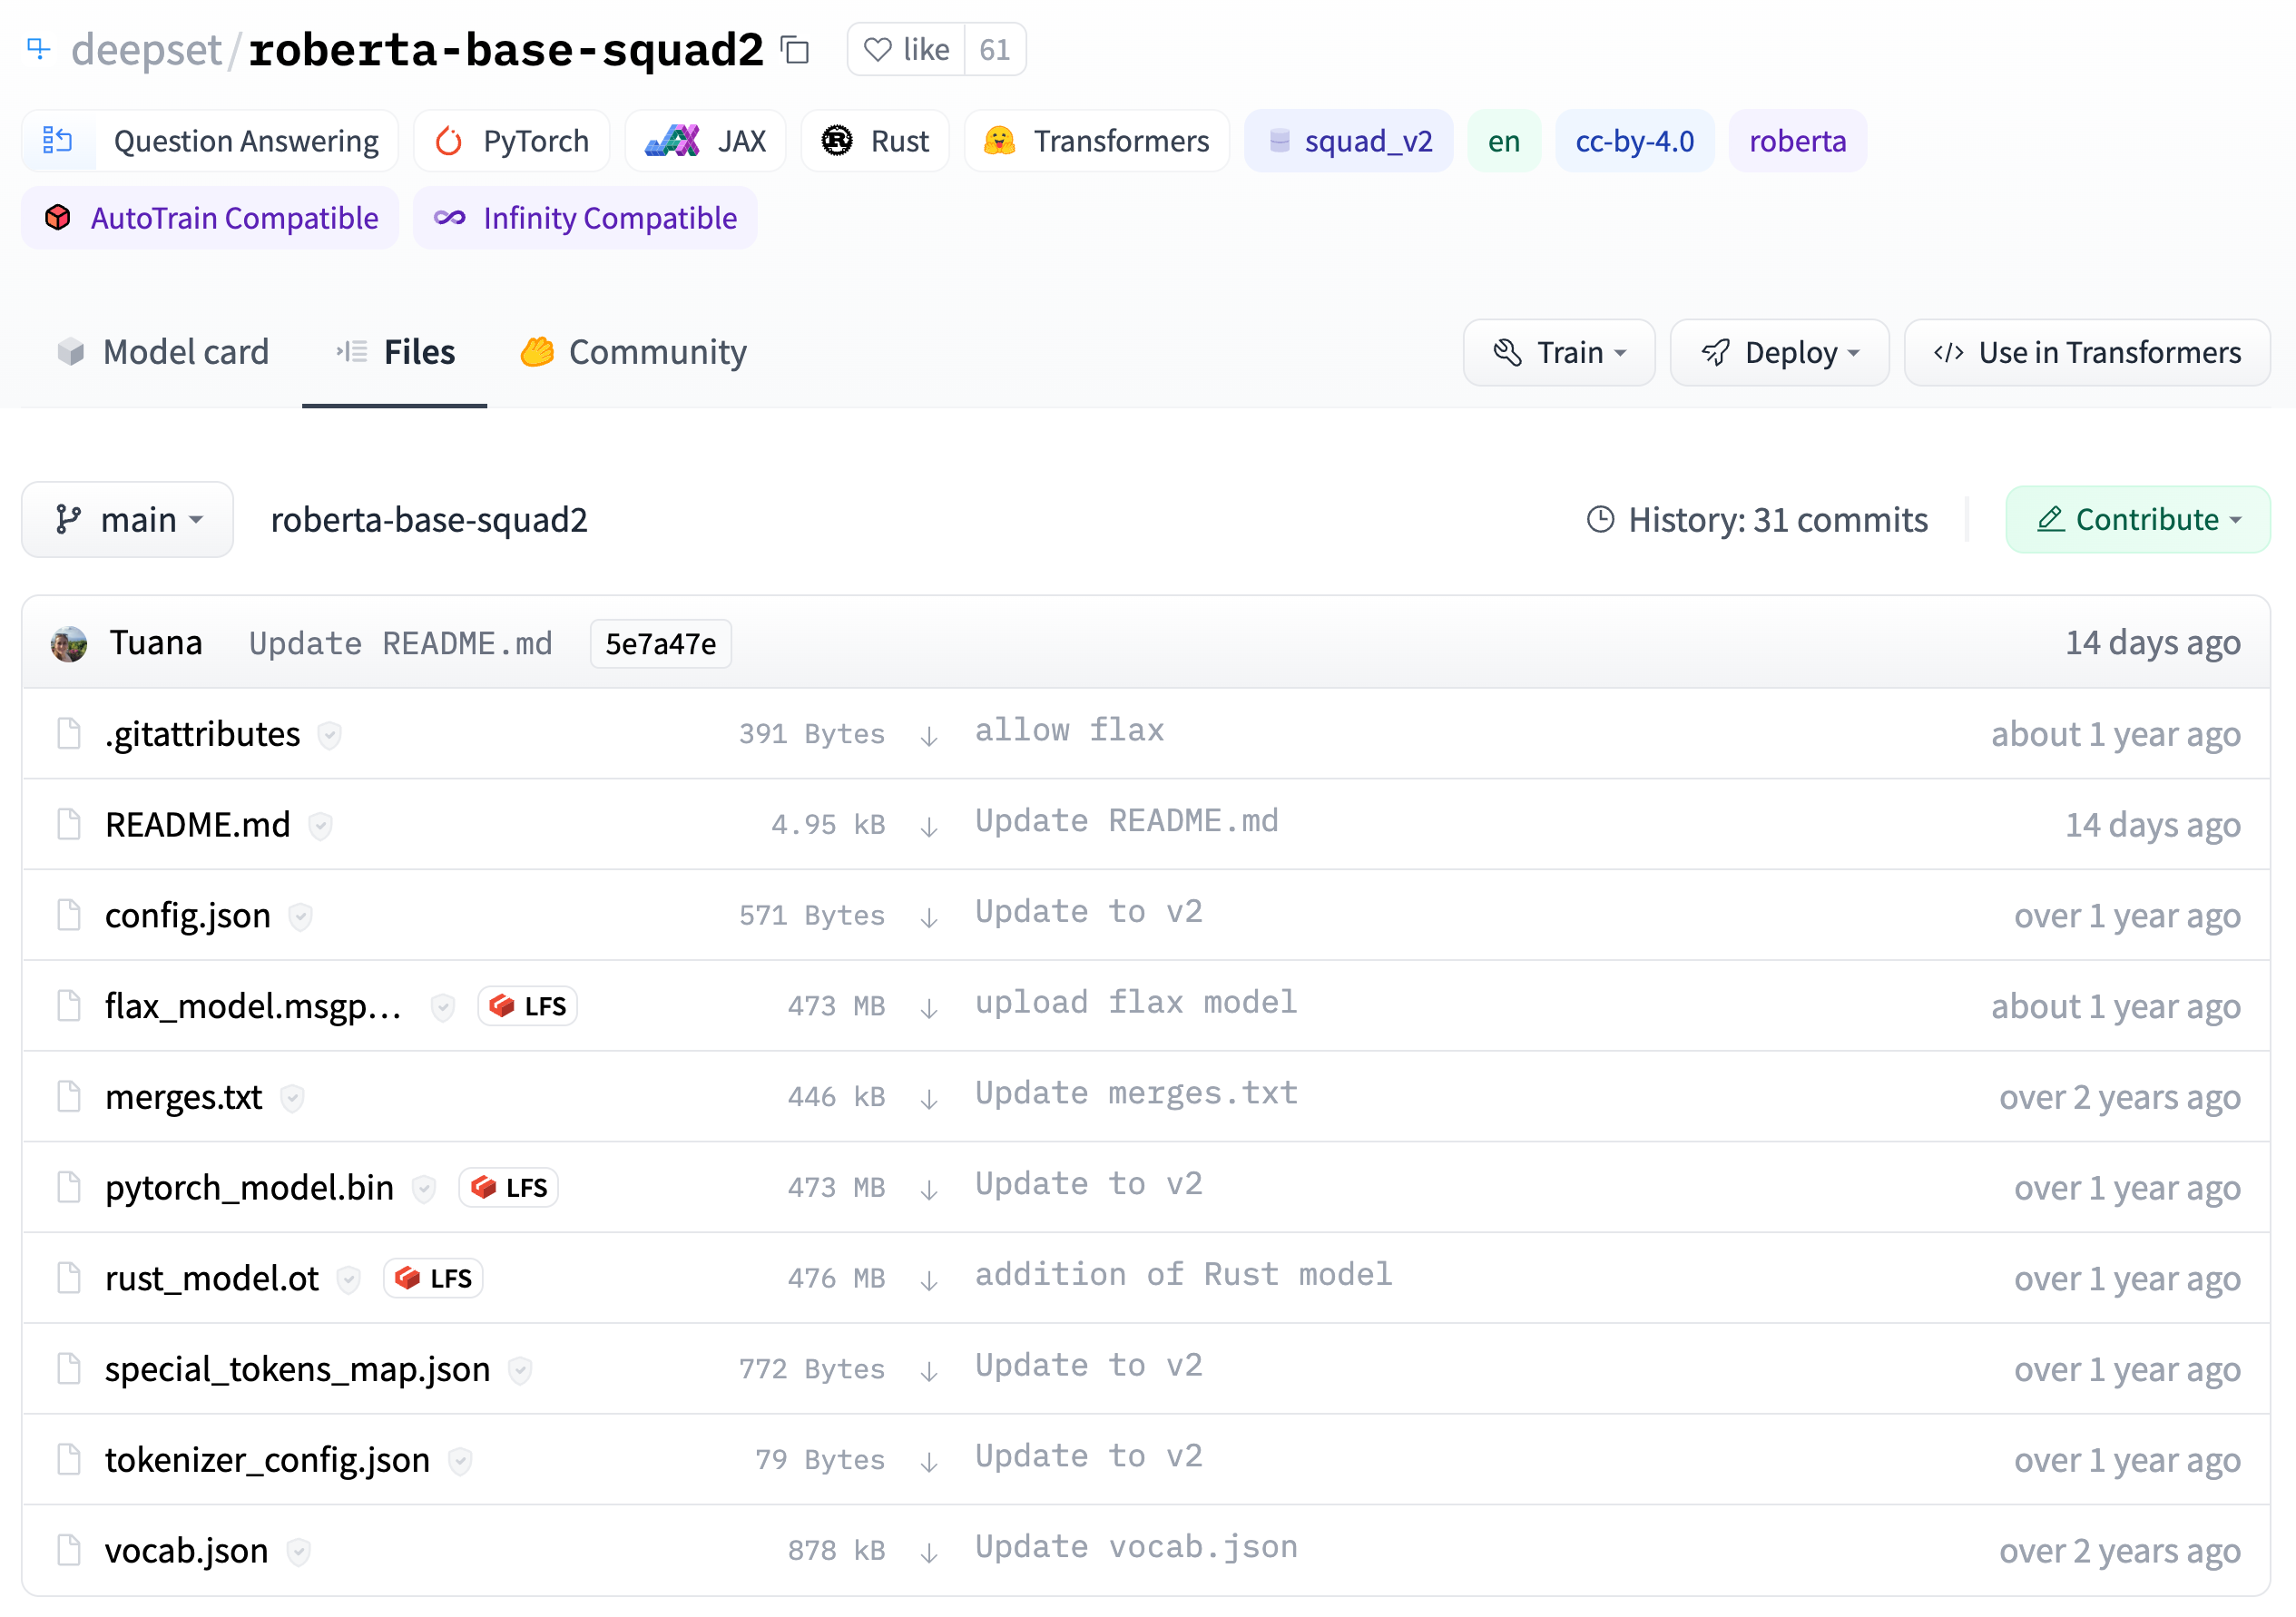The width and height of the screenshot is (2296, 1617).
Task: Open the flax_model.msgpack file
Action: pos(253,1006)
